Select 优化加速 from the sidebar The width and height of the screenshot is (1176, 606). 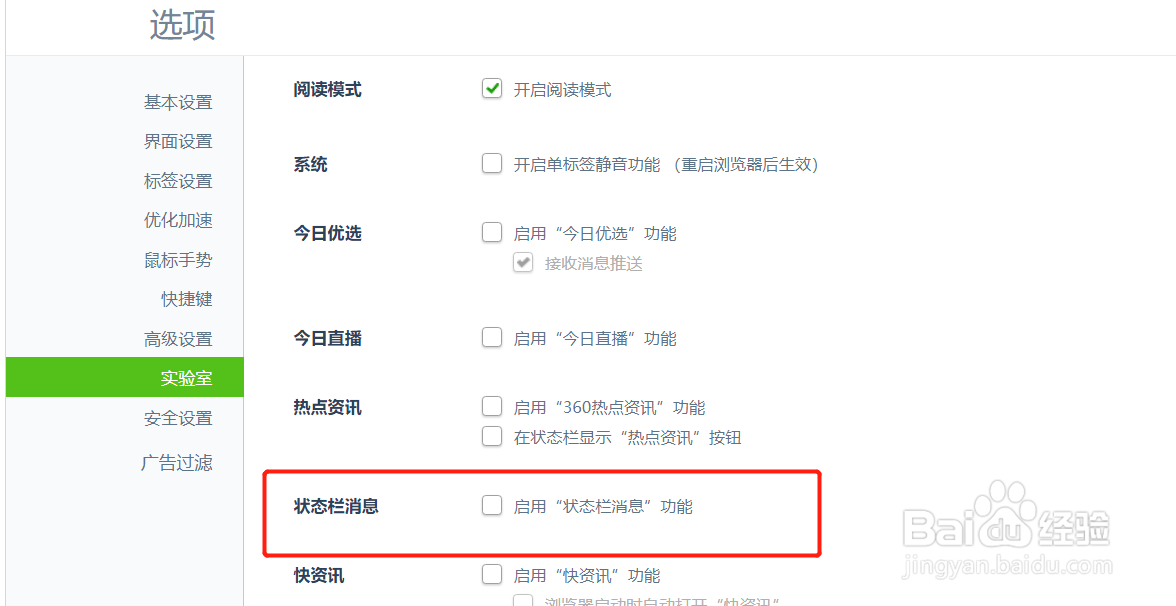(178, 220)
